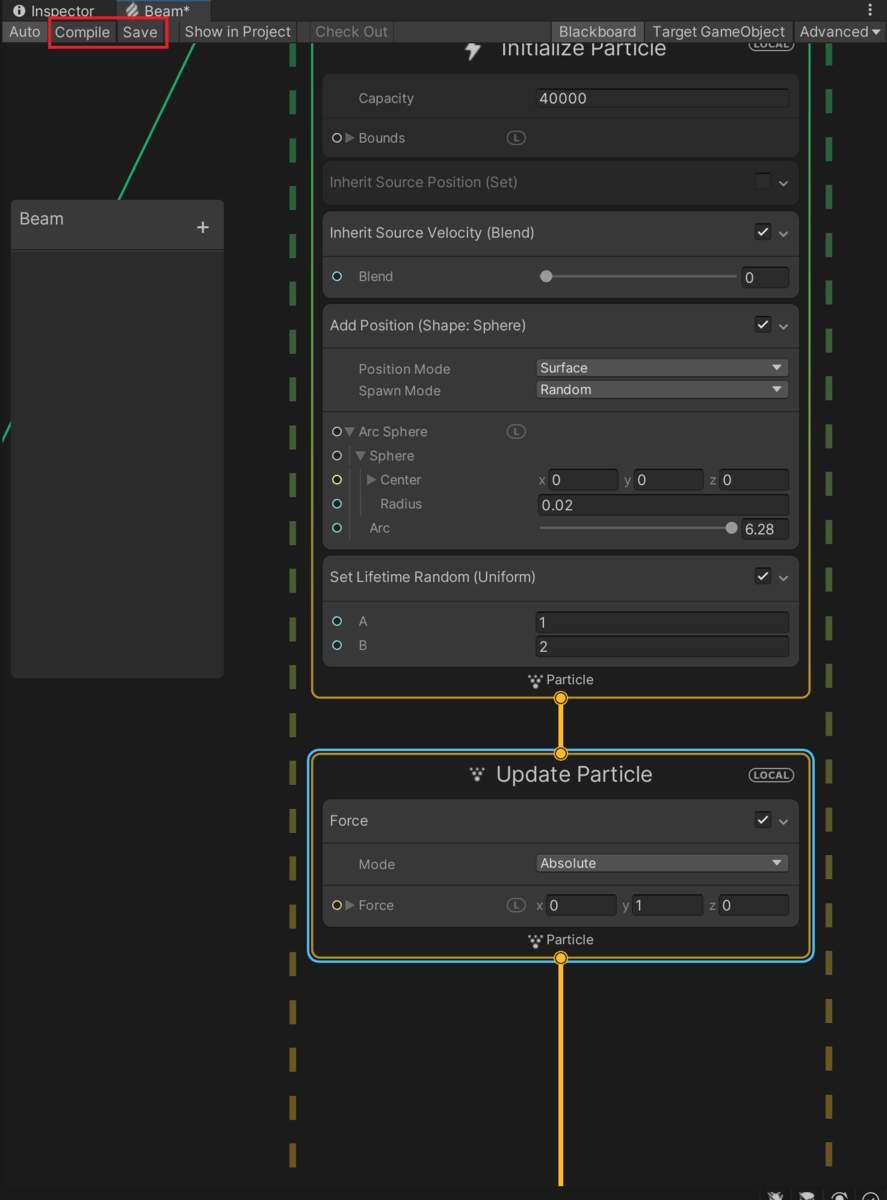Click the Update Particle title
The image size is (887, 1200).
click(574, 774)
